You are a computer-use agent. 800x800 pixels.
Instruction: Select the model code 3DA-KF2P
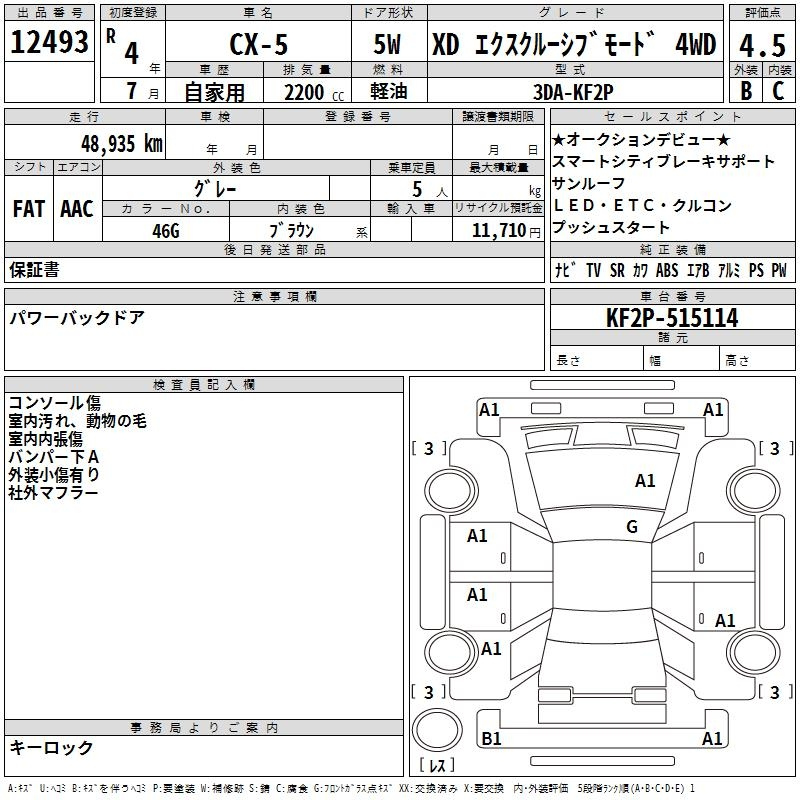(573, 92)
